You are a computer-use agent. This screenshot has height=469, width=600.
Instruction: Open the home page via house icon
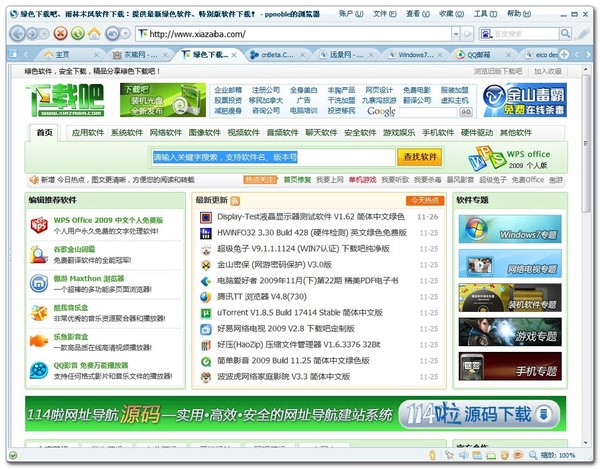[x=94, y=33]
